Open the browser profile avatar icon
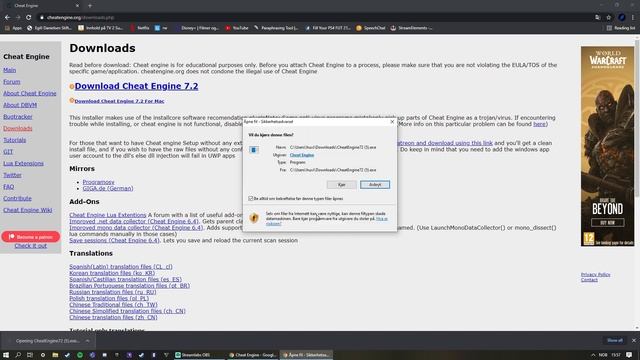The height and width of the screenshot is (360, 640). 622,18
